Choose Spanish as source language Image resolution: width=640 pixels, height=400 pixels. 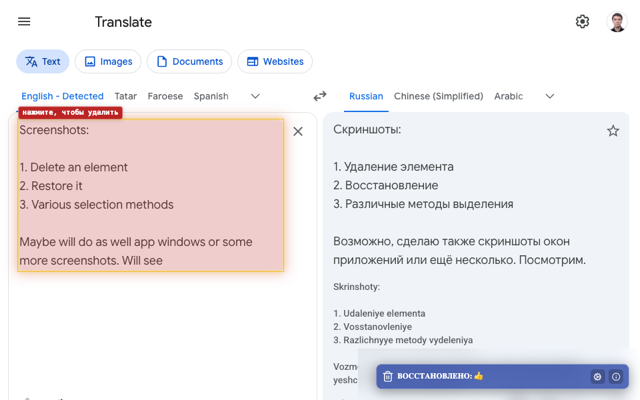coord(211,96)
